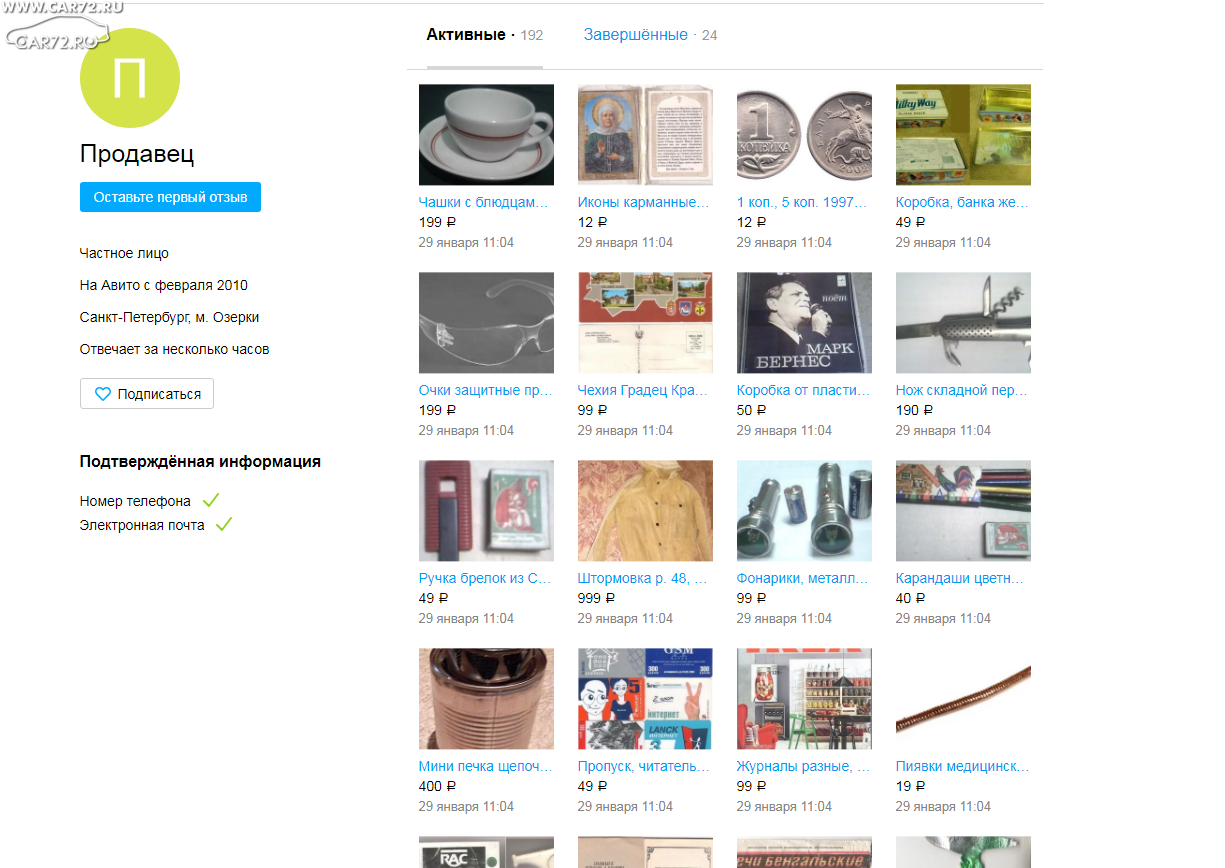The image size is (1225, 868).
Task: Click the checkmark beside Электронная почта
Action: tap(224, 524)
